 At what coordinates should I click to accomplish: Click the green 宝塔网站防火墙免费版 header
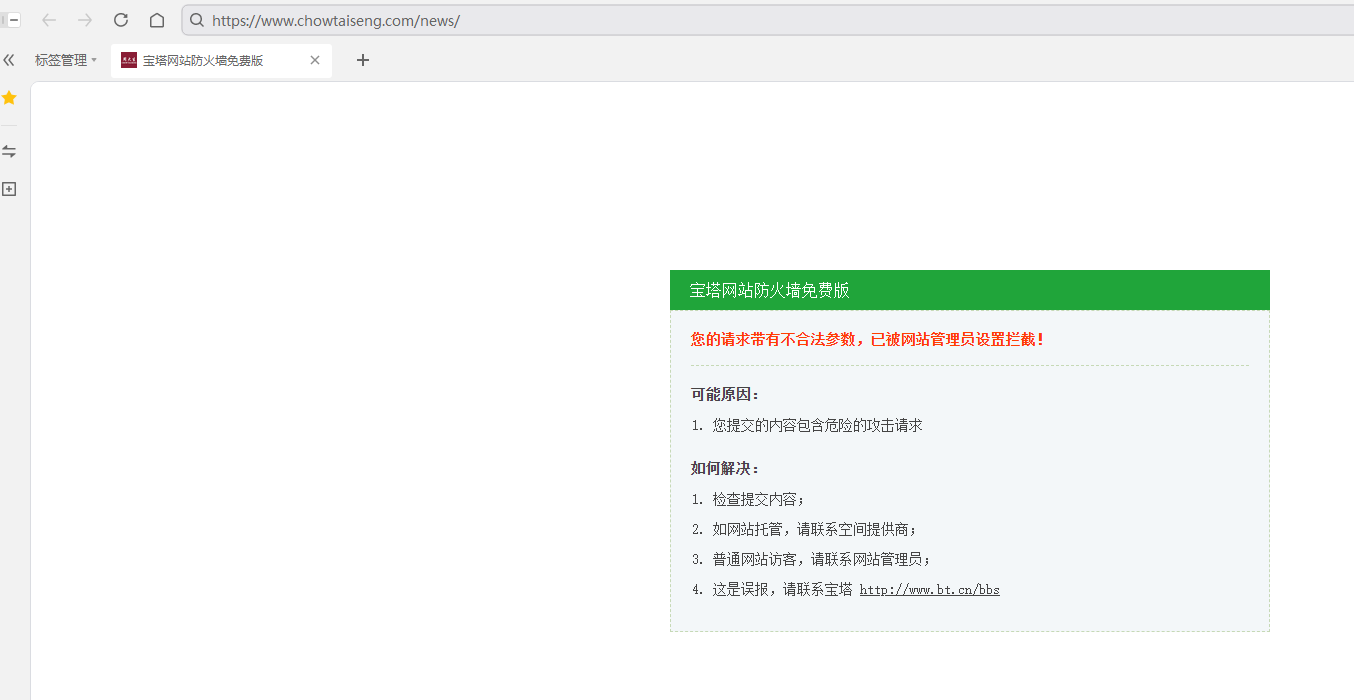pos(970,290)
